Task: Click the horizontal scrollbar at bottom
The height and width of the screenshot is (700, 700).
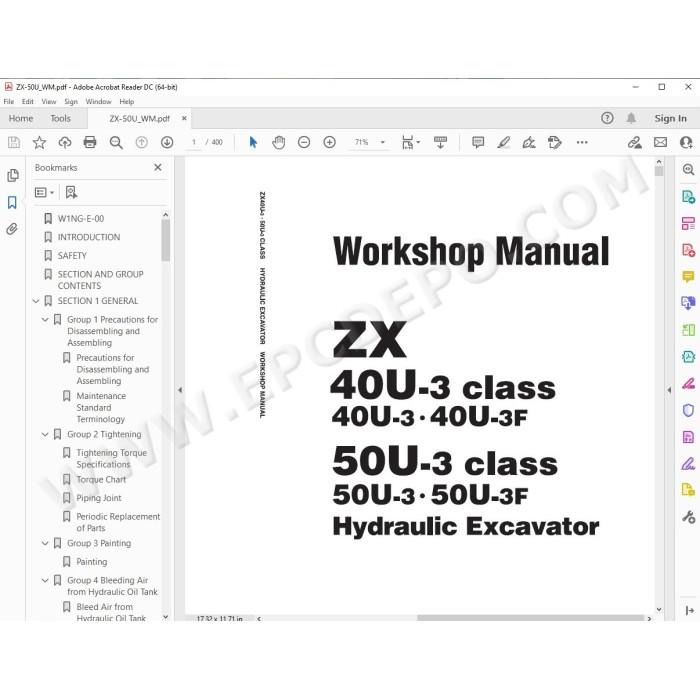Action: click(x=530, y=618)
